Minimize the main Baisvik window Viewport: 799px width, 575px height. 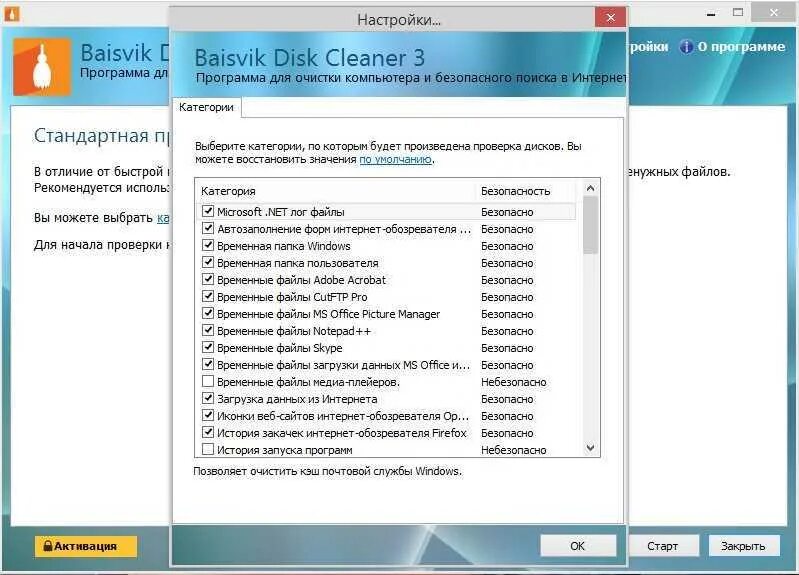pos(711,14)
